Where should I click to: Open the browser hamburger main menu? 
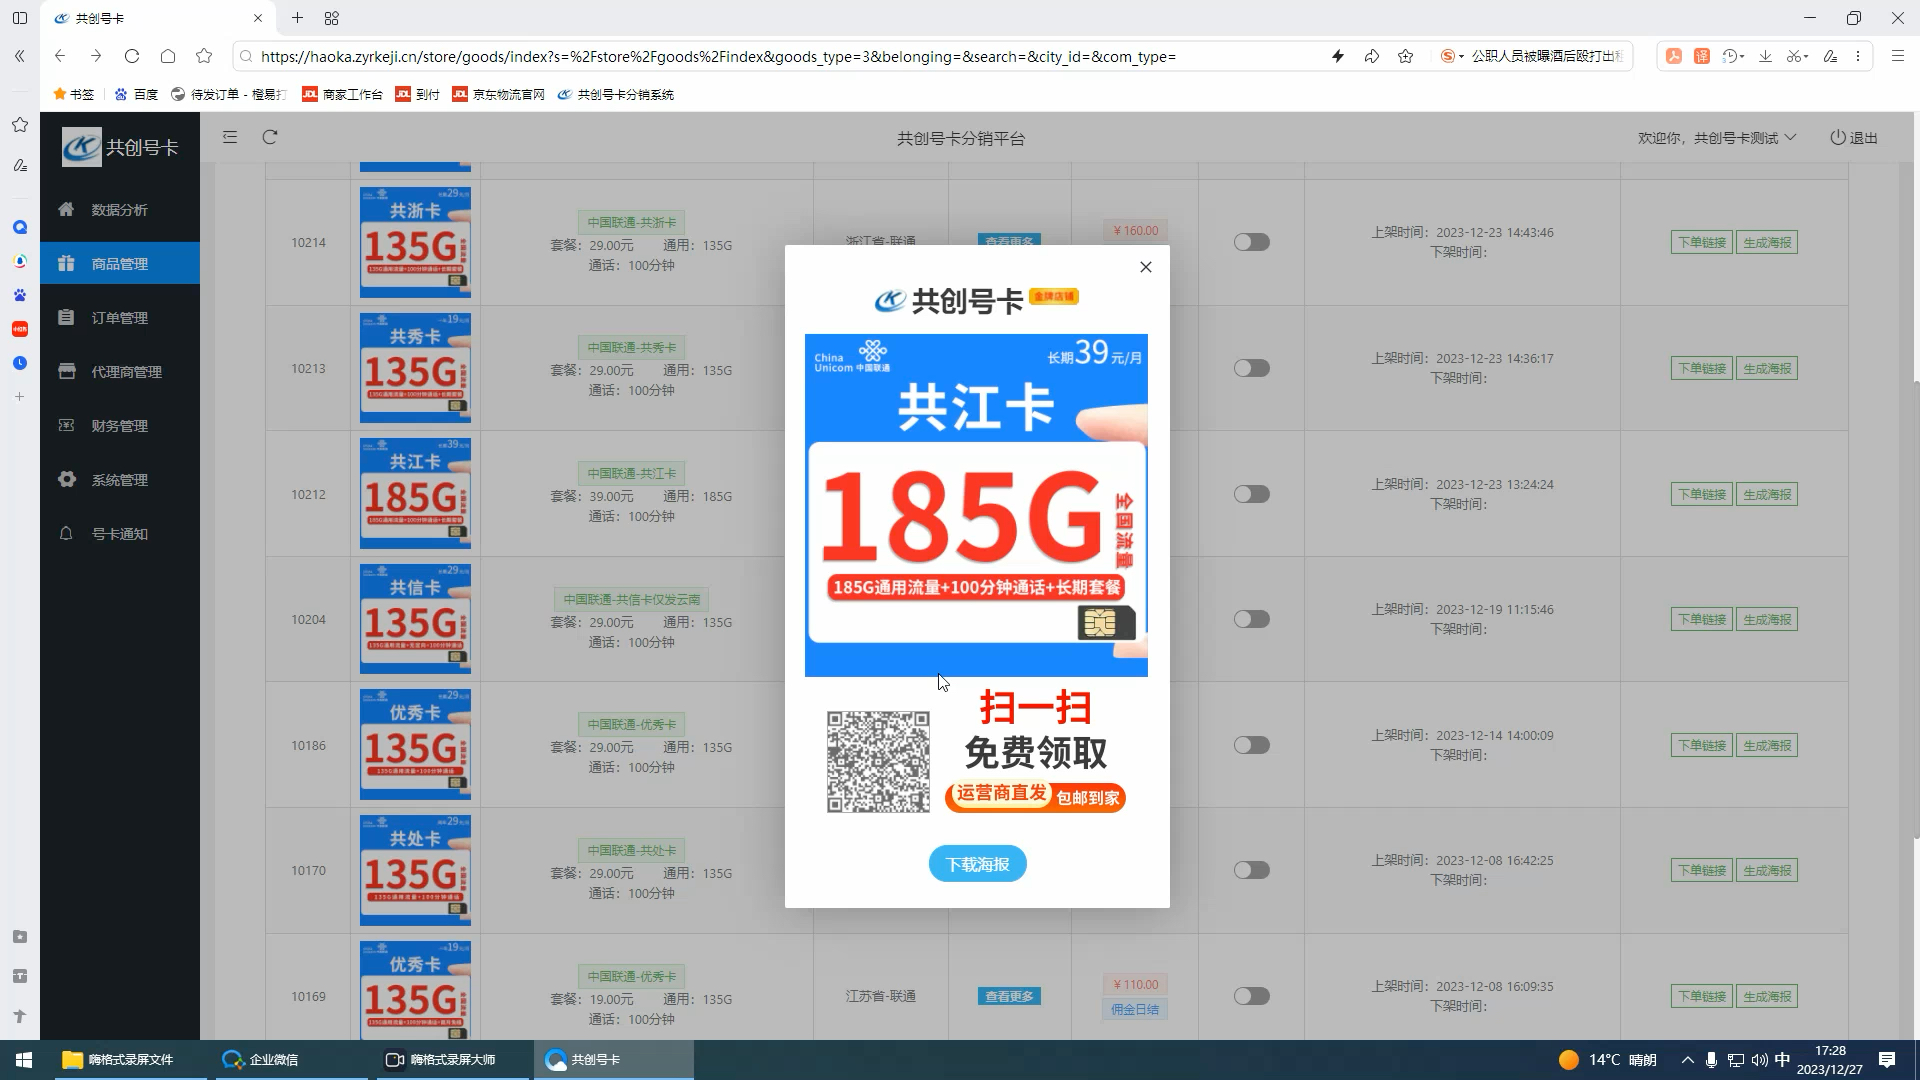click(x=1898, y=56)
